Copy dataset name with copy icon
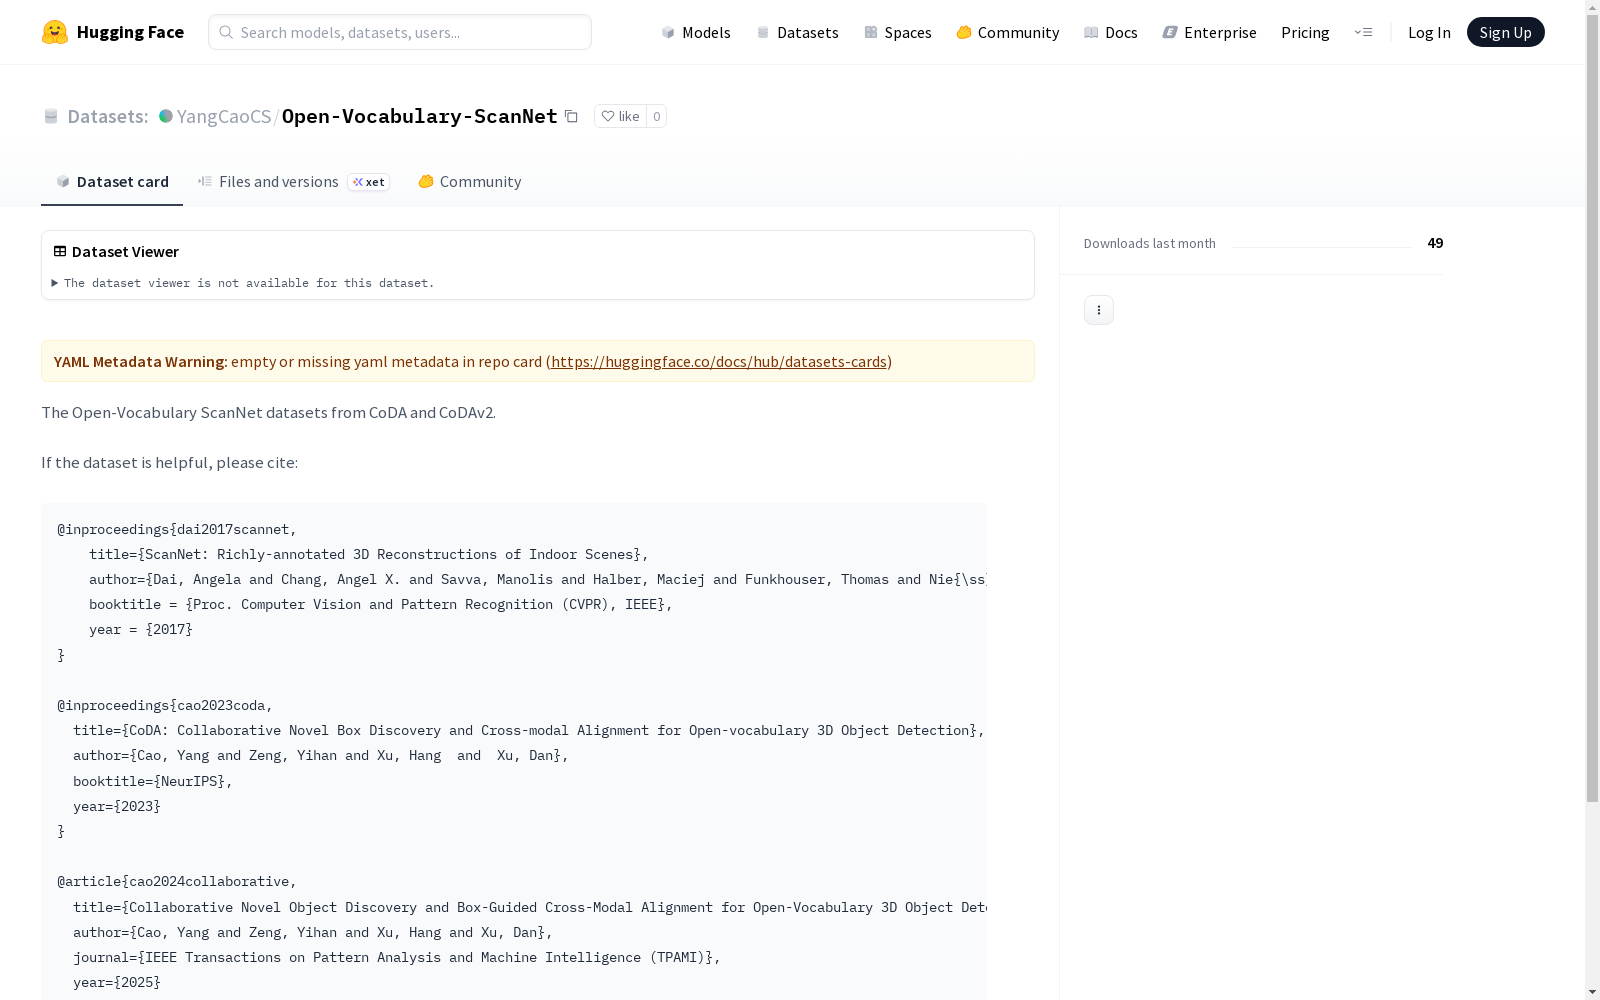 pos(571,116)
